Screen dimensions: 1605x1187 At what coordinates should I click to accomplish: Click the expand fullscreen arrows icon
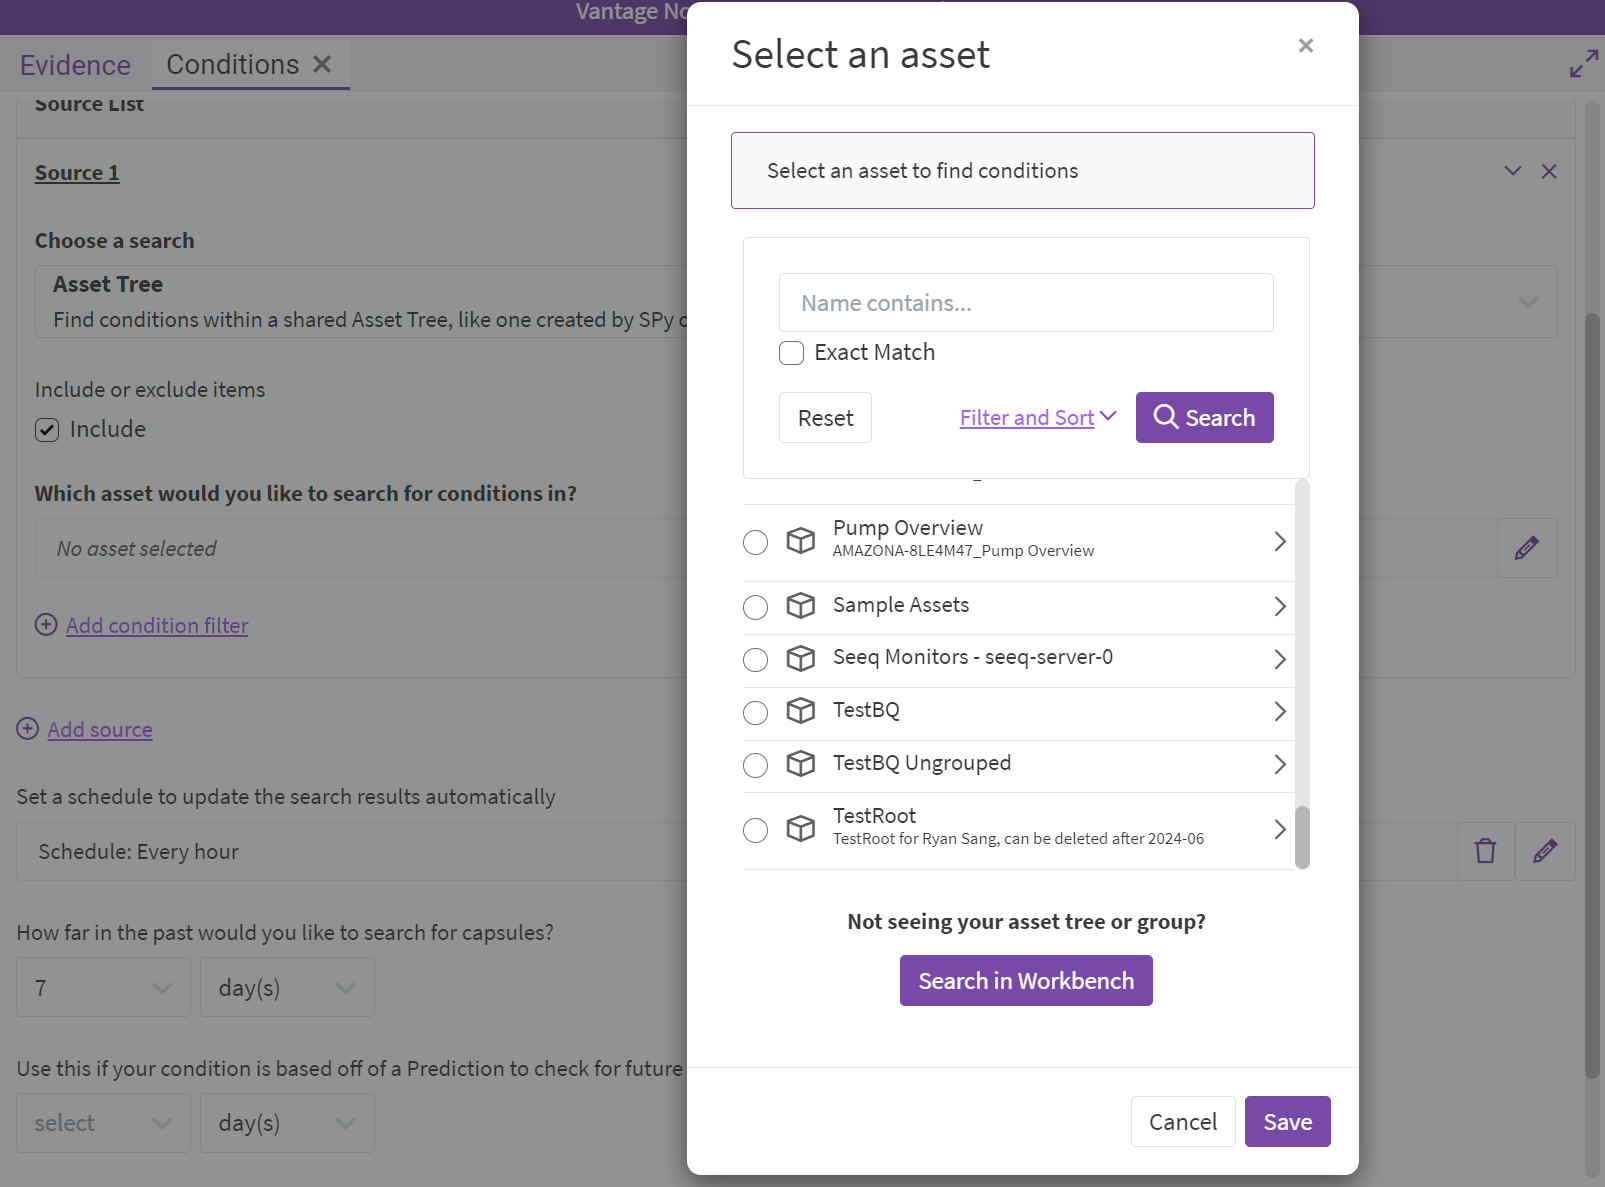pos(1583,64)
